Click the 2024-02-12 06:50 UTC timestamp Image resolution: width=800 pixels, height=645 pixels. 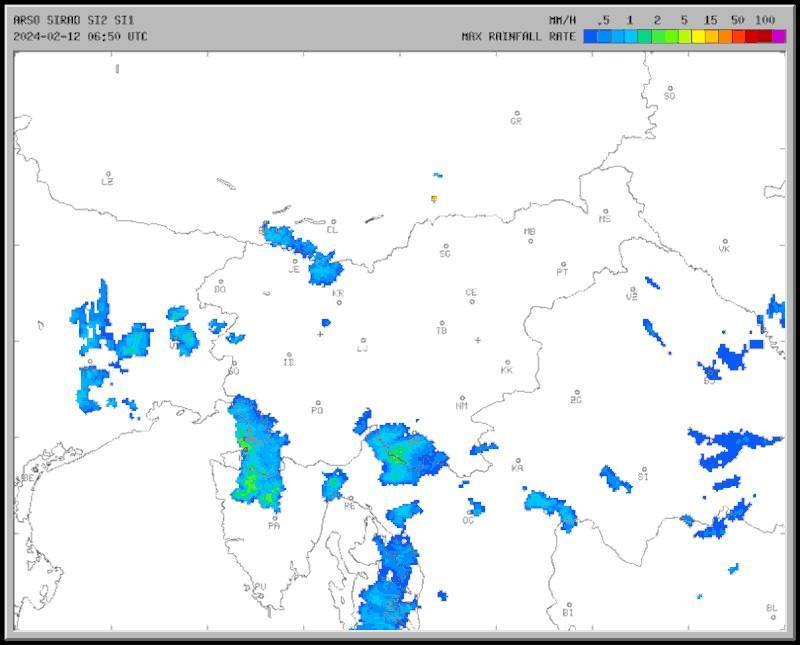coord(80,36)
